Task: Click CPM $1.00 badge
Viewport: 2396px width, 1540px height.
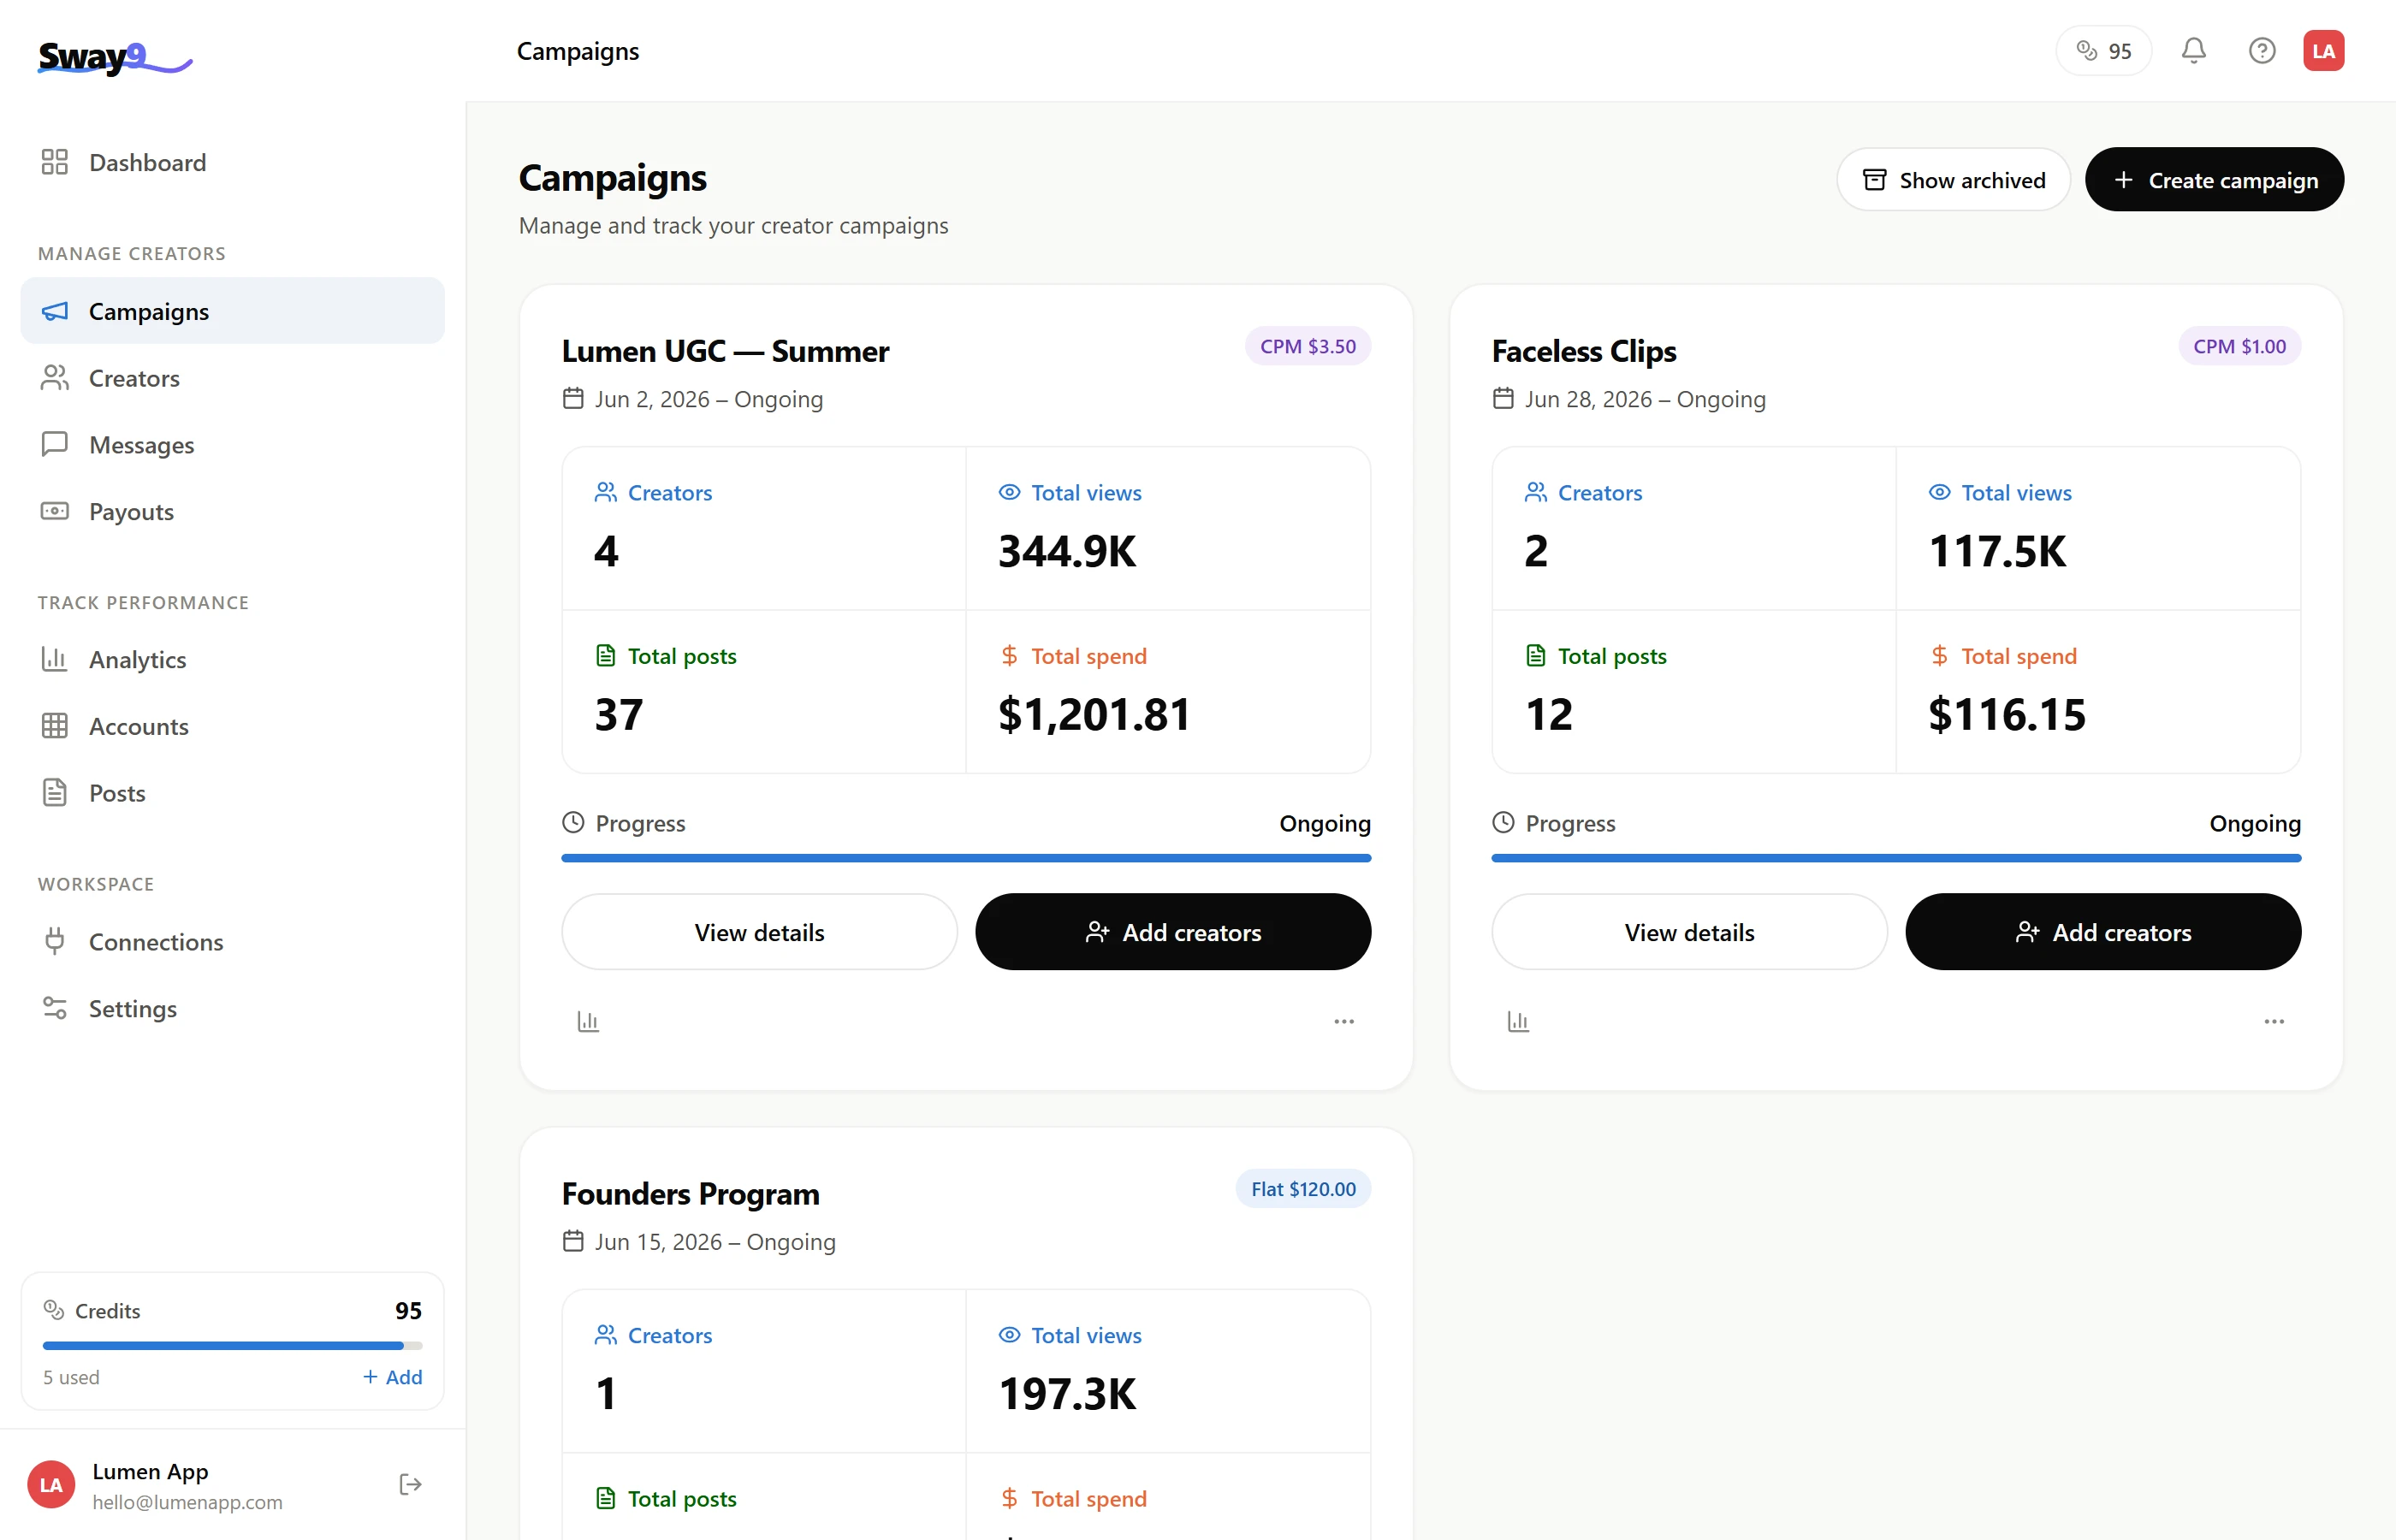Action: (2239, 346)
